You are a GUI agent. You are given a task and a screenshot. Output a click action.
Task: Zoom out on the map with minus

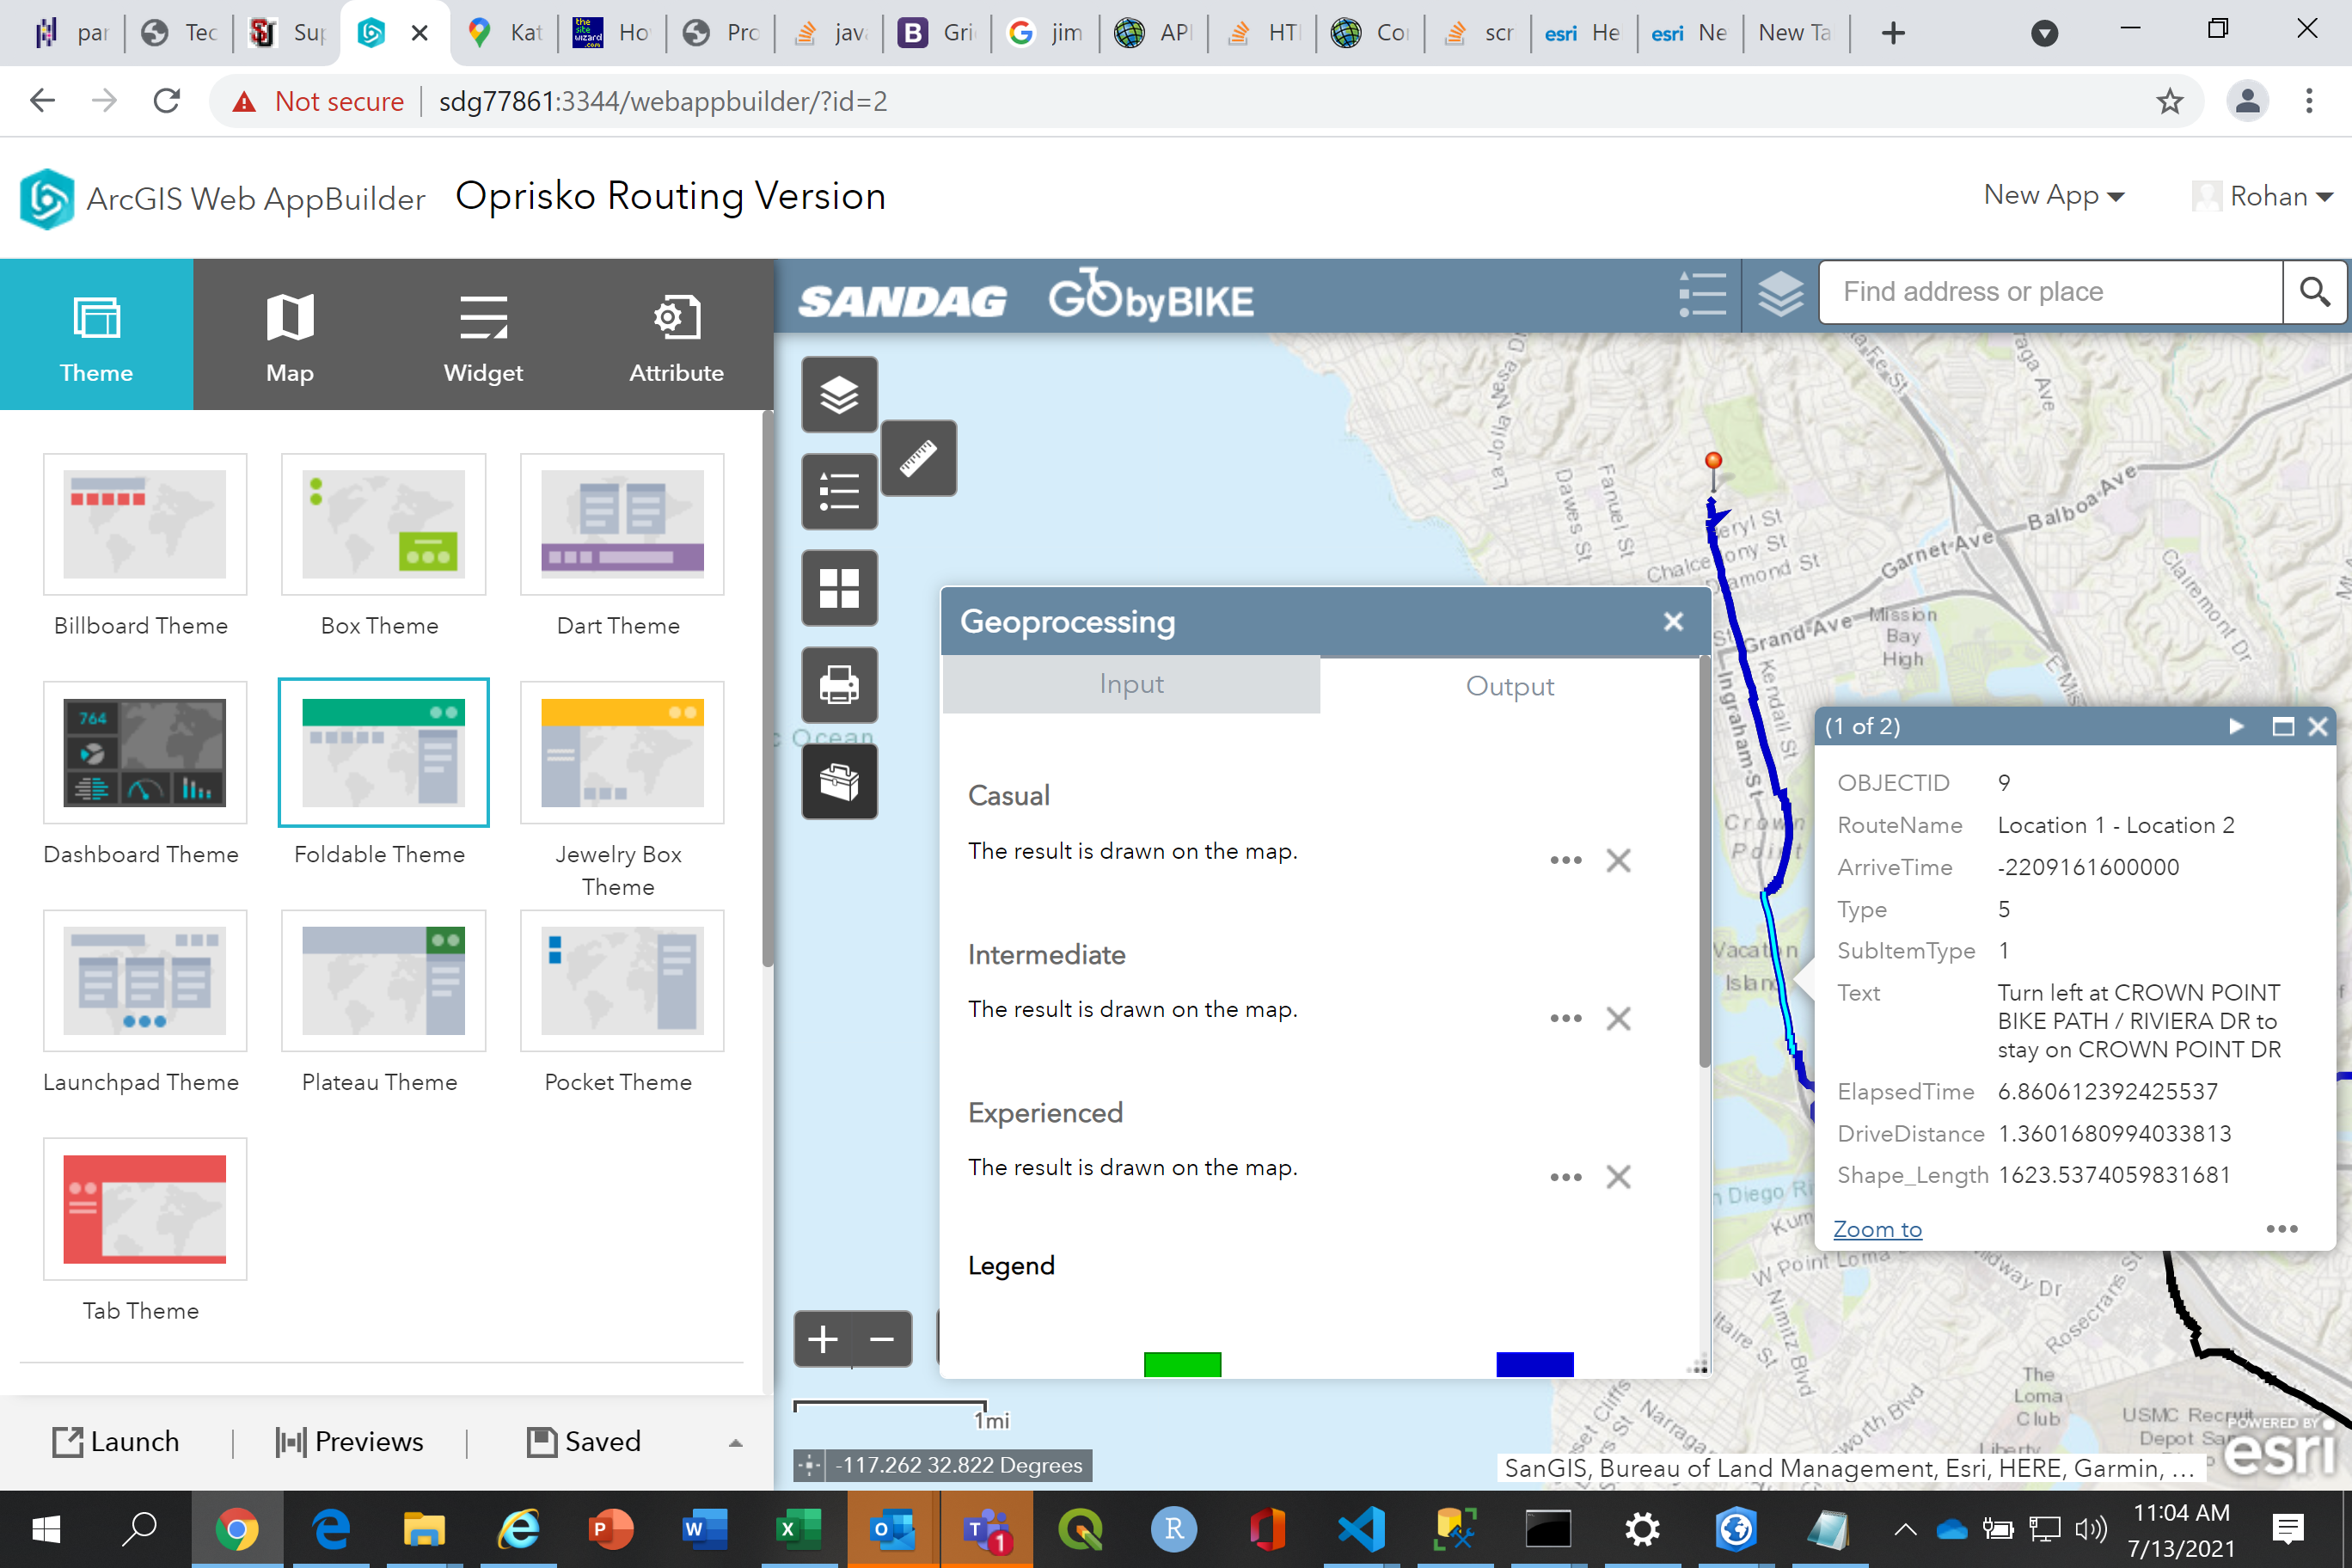[x=882, y=1339]
